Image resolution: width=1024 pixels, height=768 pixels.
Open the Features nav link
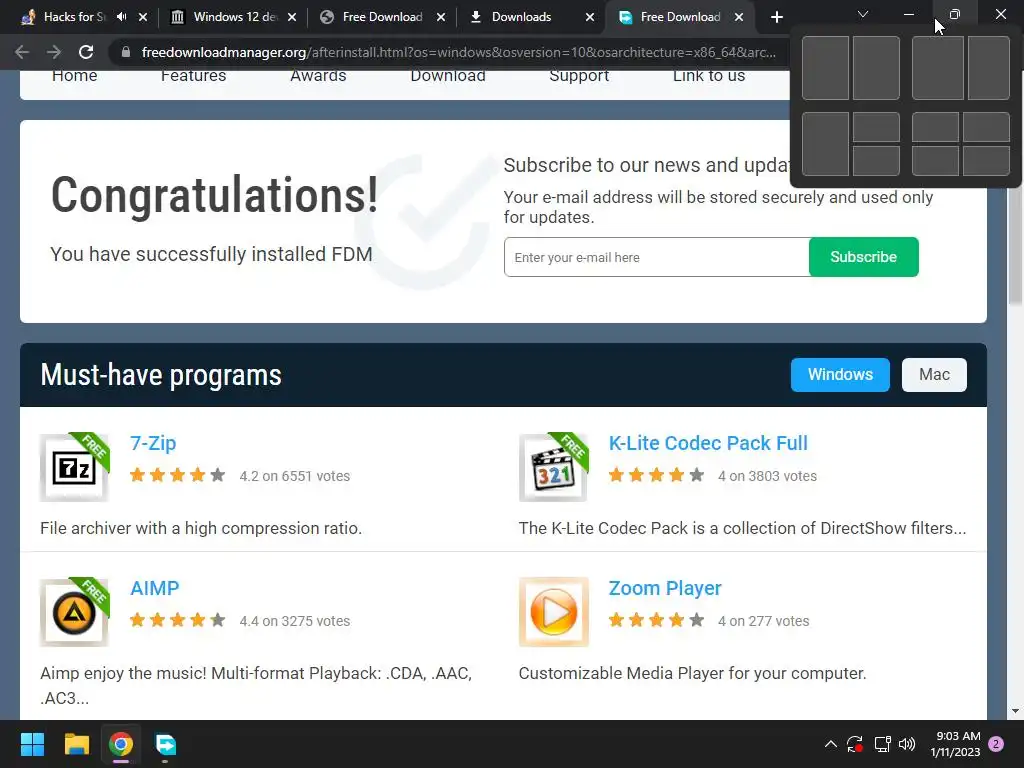(x=193, y=76)
